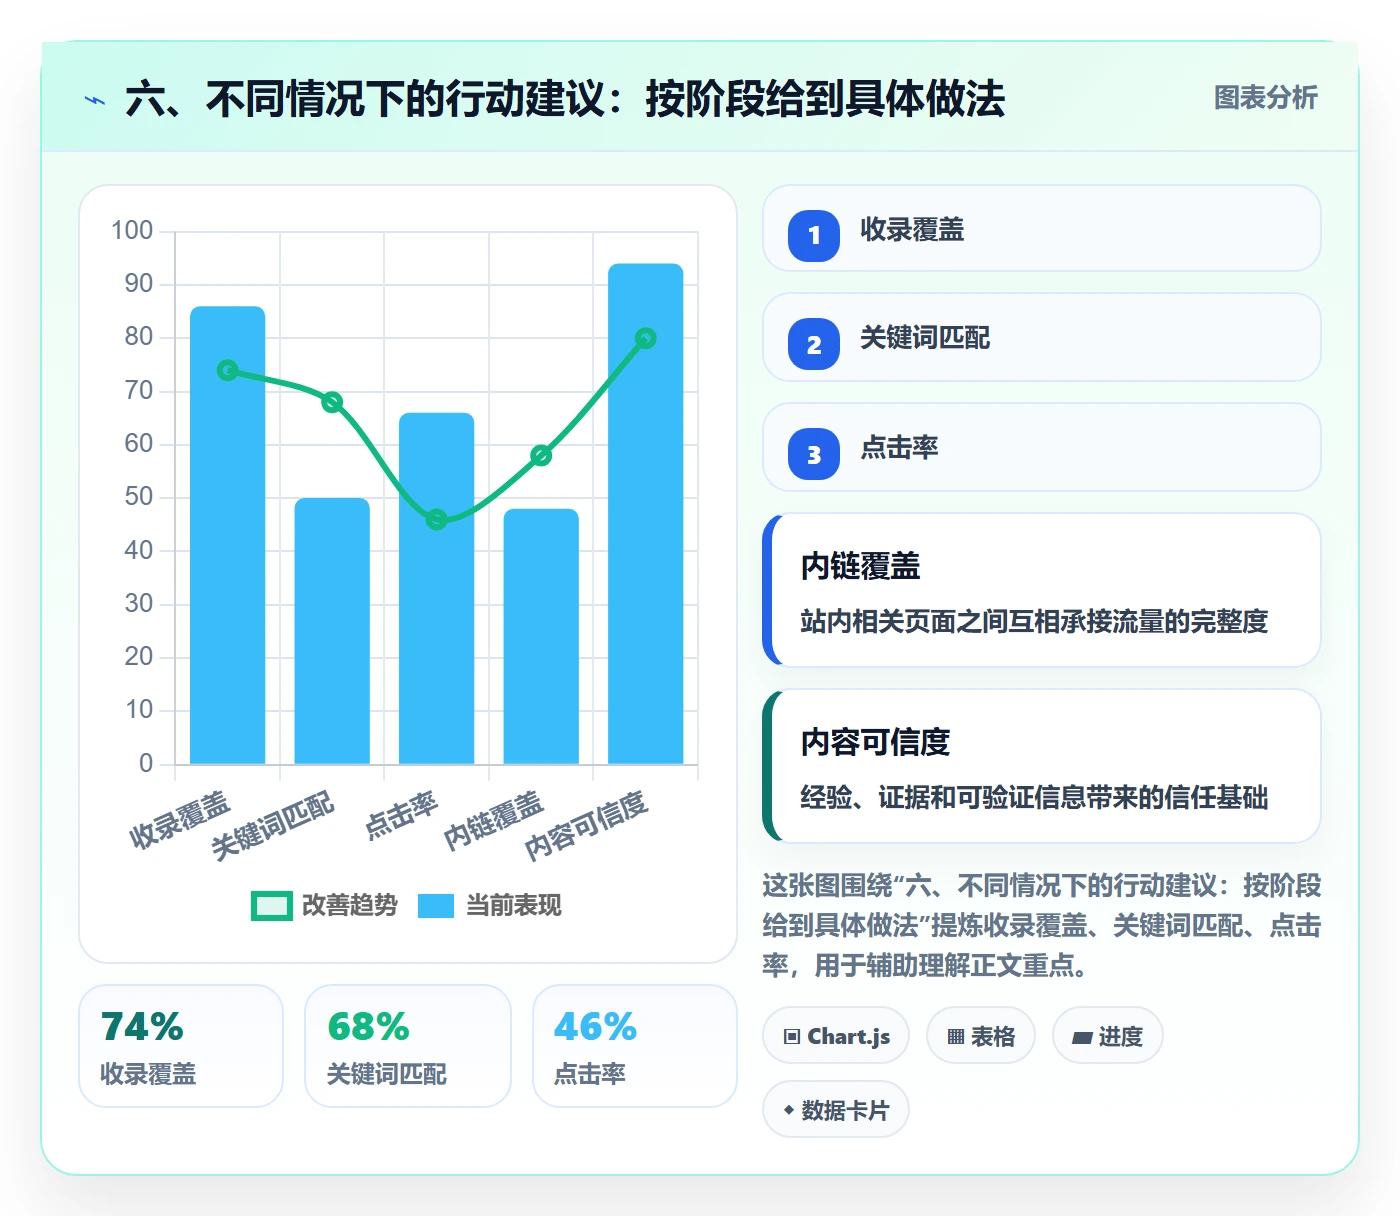The height and width of the screenshot is (1216, 1400).
Task: Click the 收录覆盖 bar in the chart
Action: [228, 535]
